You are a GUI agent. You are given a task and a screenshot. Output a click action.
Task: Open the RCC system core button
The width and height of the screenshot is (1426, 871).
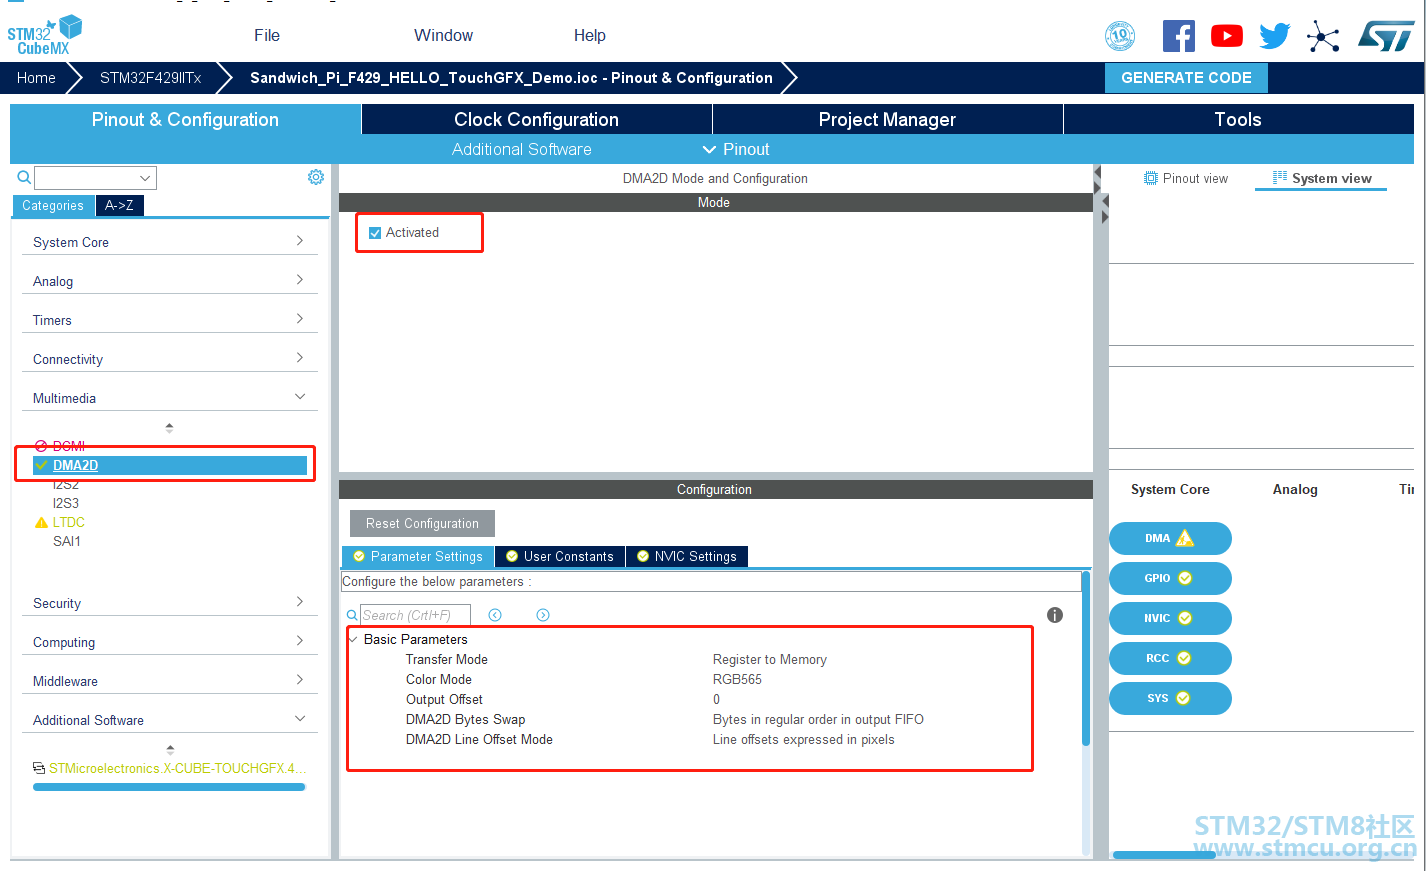click(x=1170, y=658)
